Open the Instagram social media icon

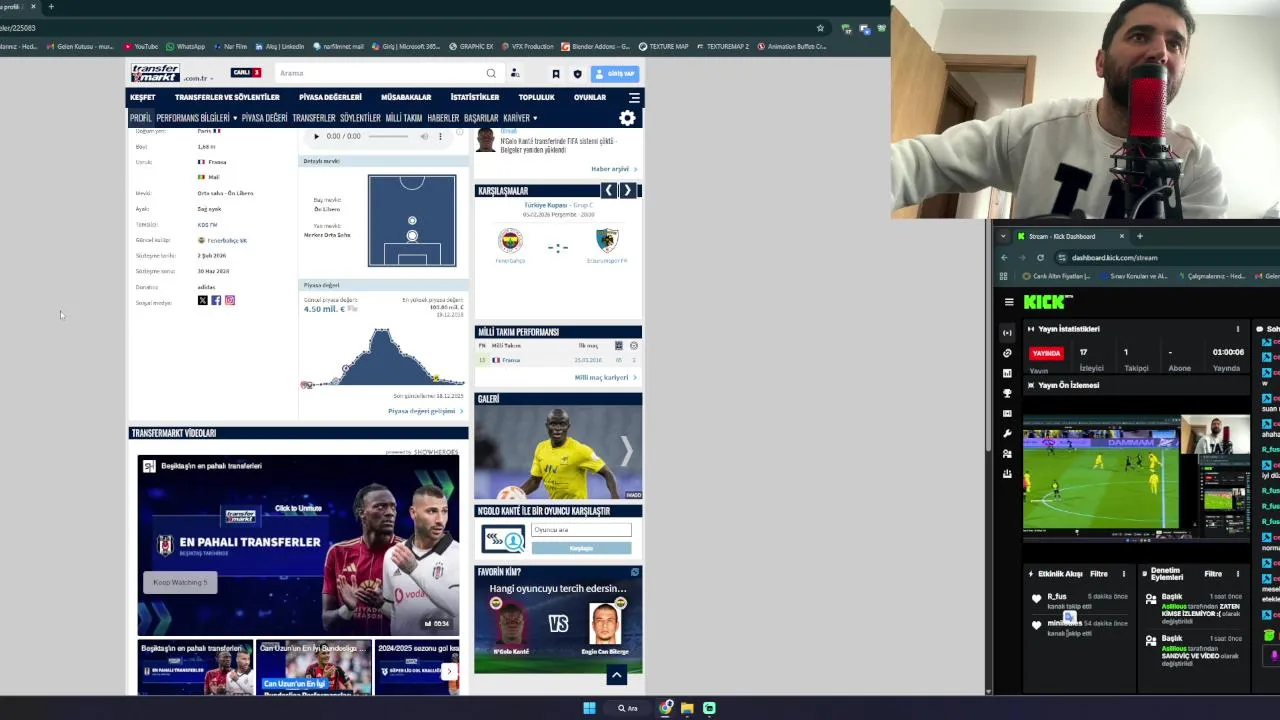tap(229, 300)
